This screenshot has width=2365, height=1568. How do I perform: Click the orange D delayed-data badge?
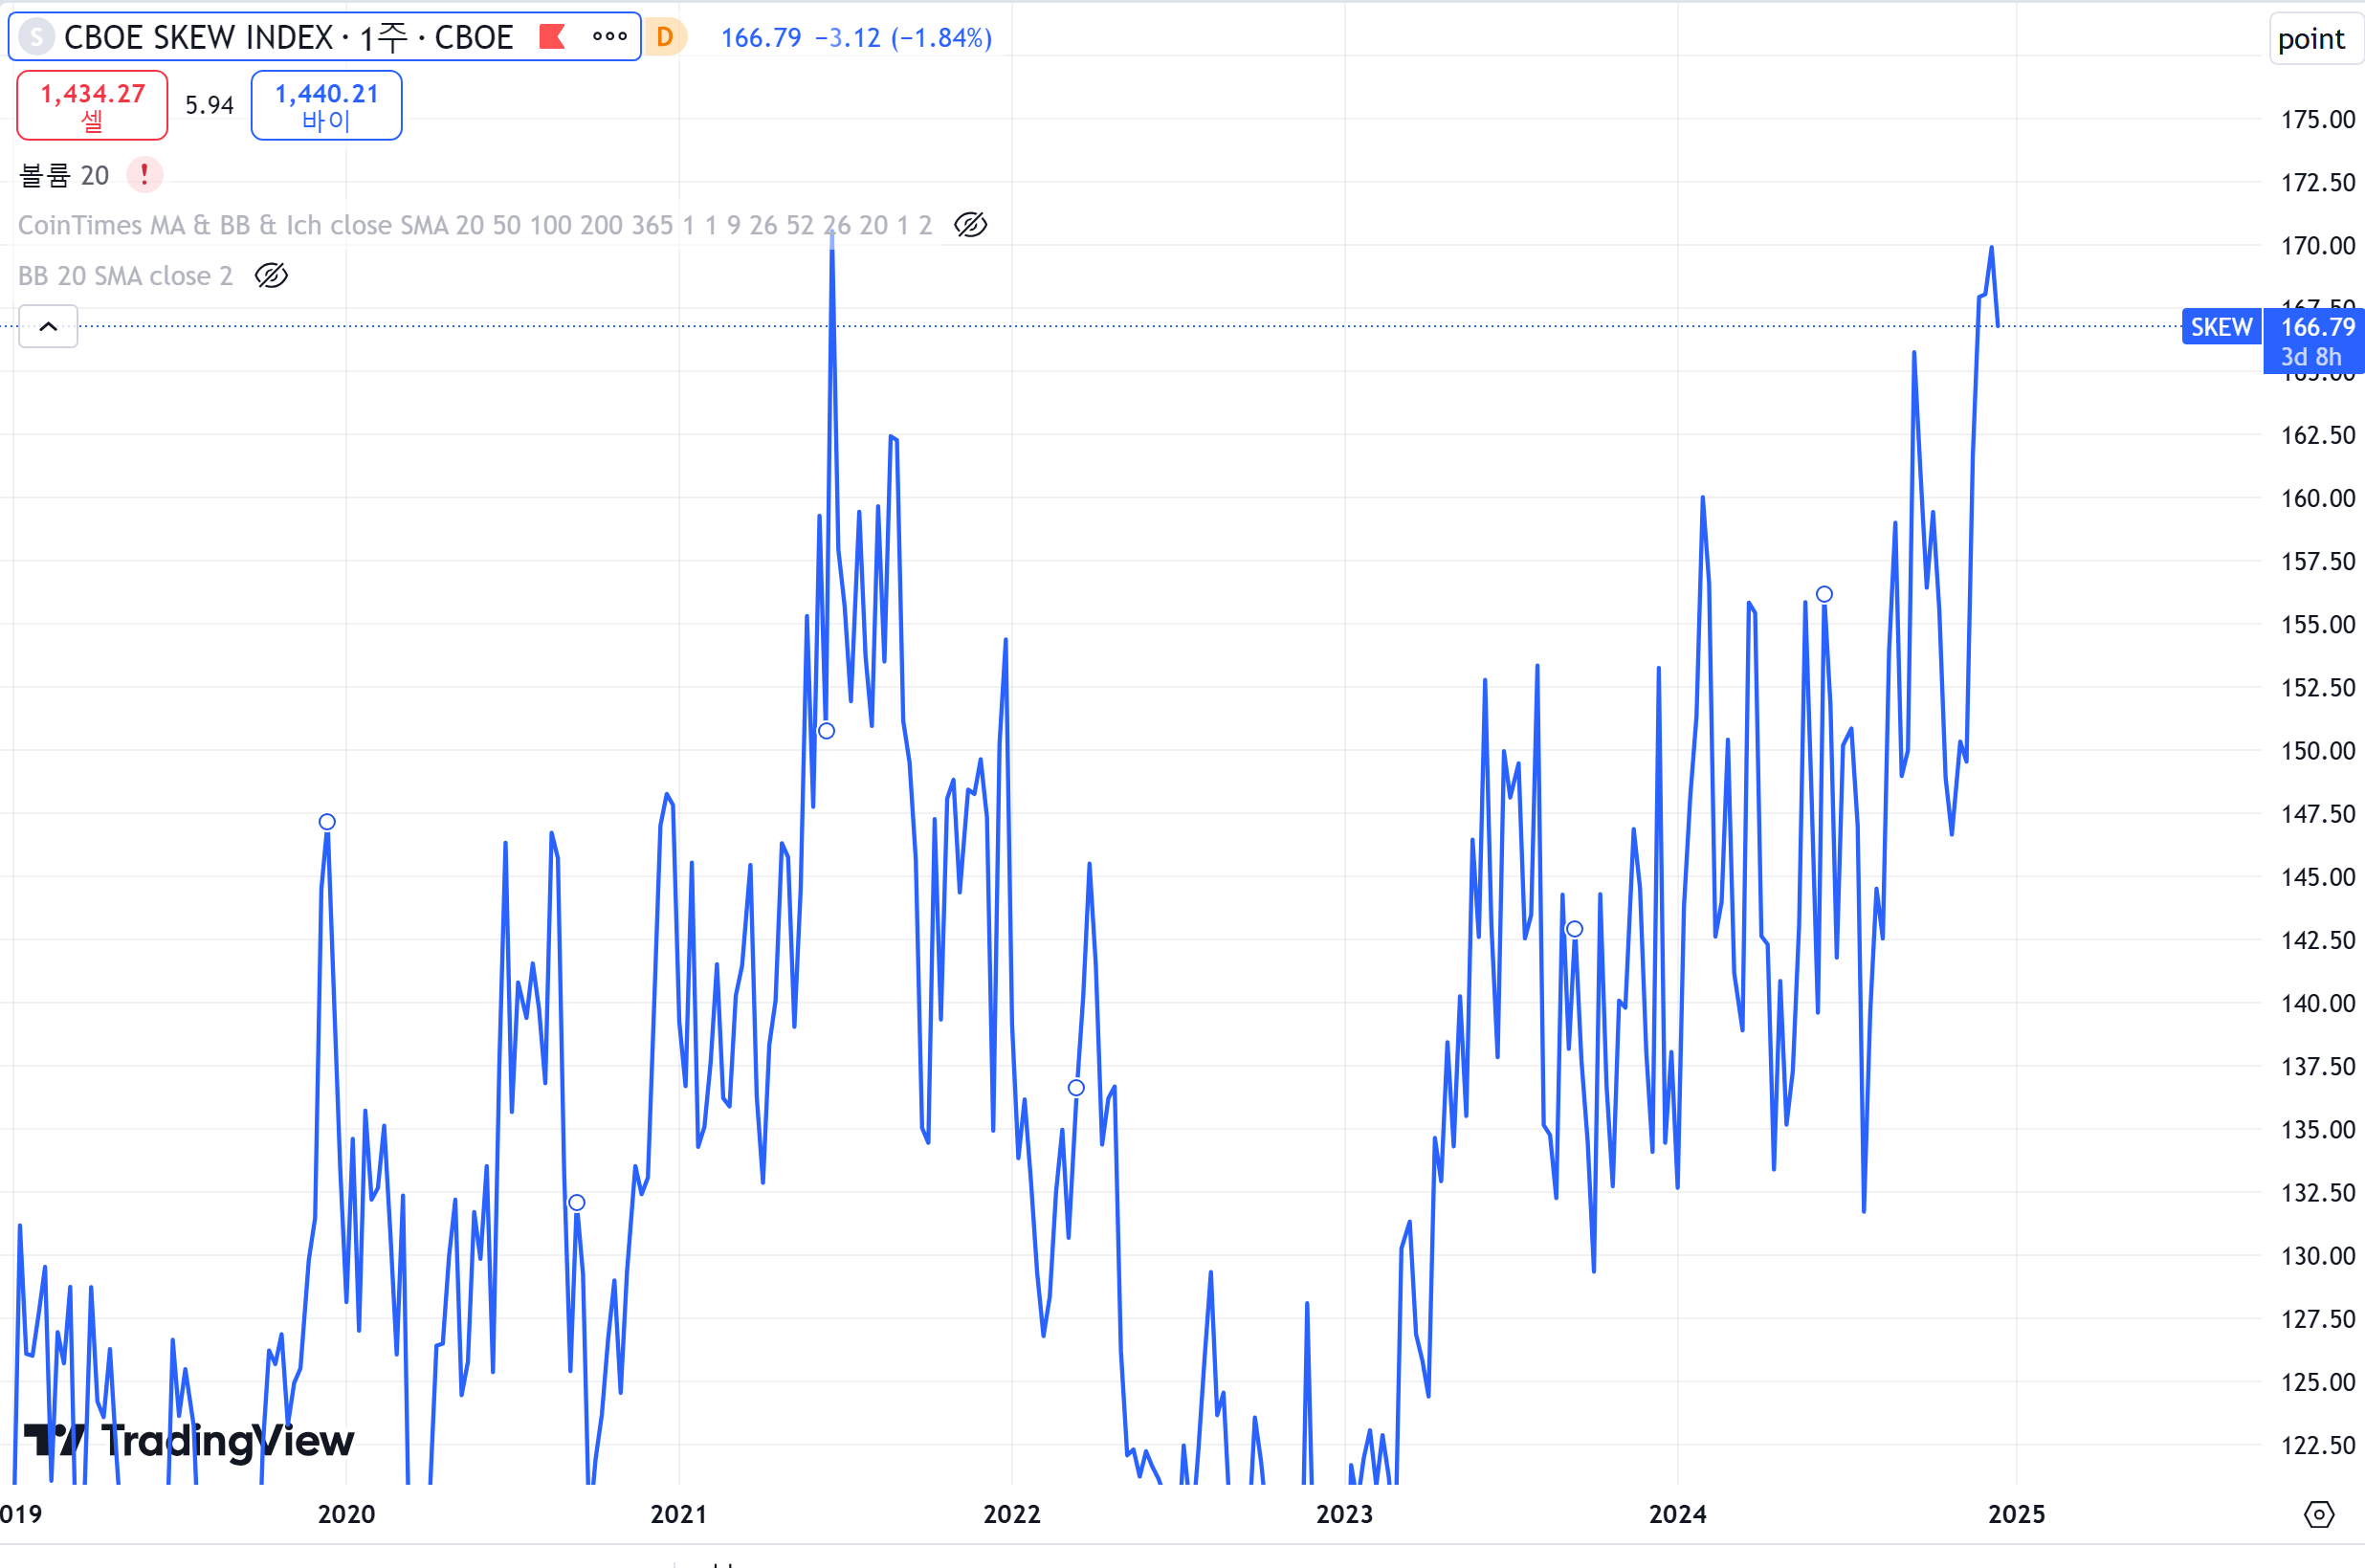[x=665, y=37]
